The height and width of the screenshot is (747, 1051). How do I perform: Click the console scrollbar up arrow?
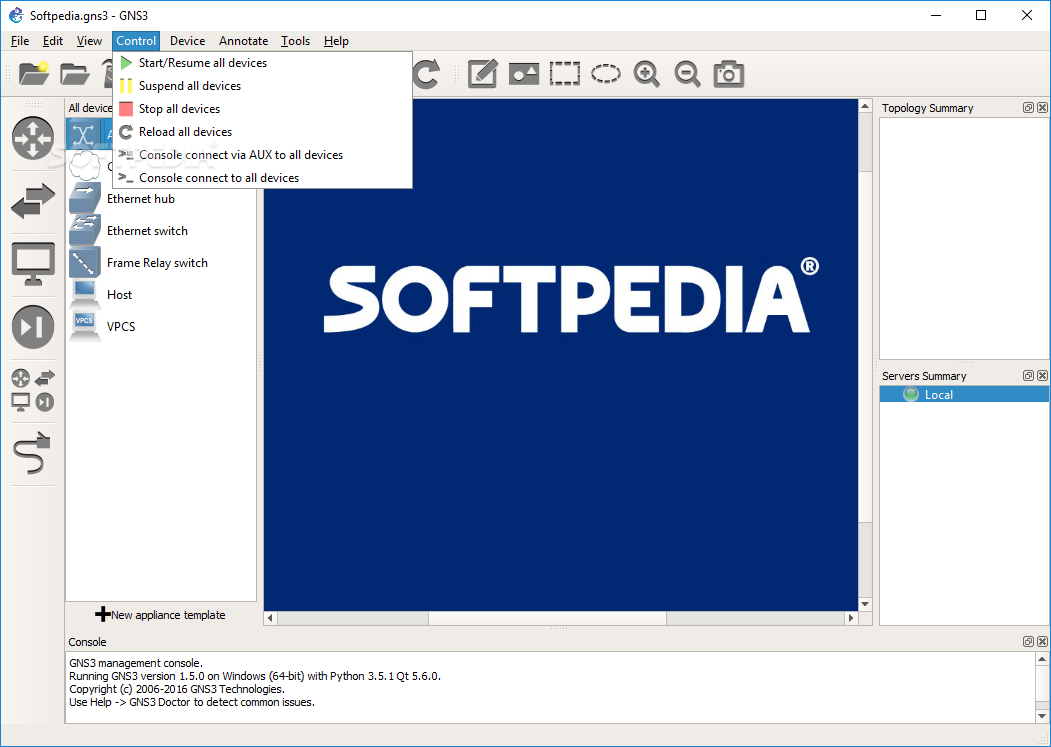pos(1042,659)
